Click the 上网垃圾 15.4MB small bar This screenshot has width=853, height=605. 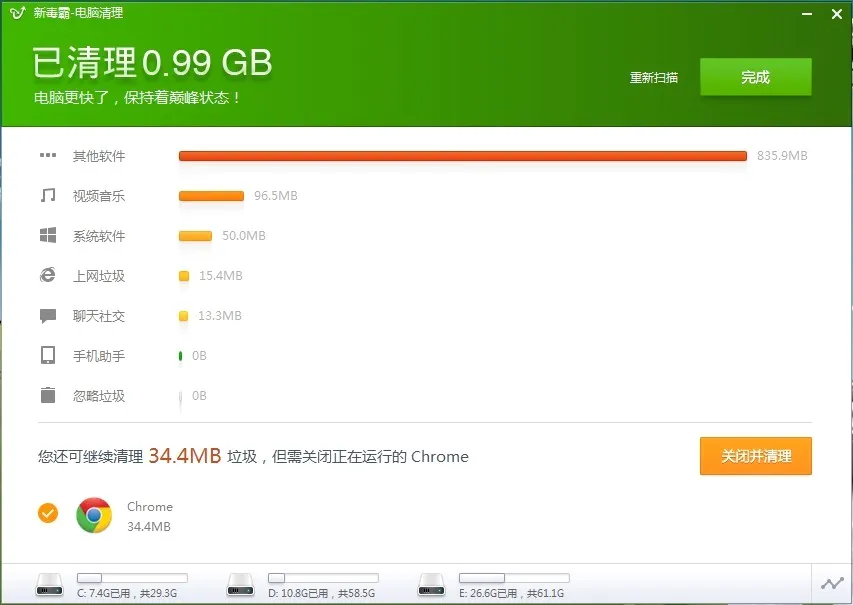click(184, 276)
